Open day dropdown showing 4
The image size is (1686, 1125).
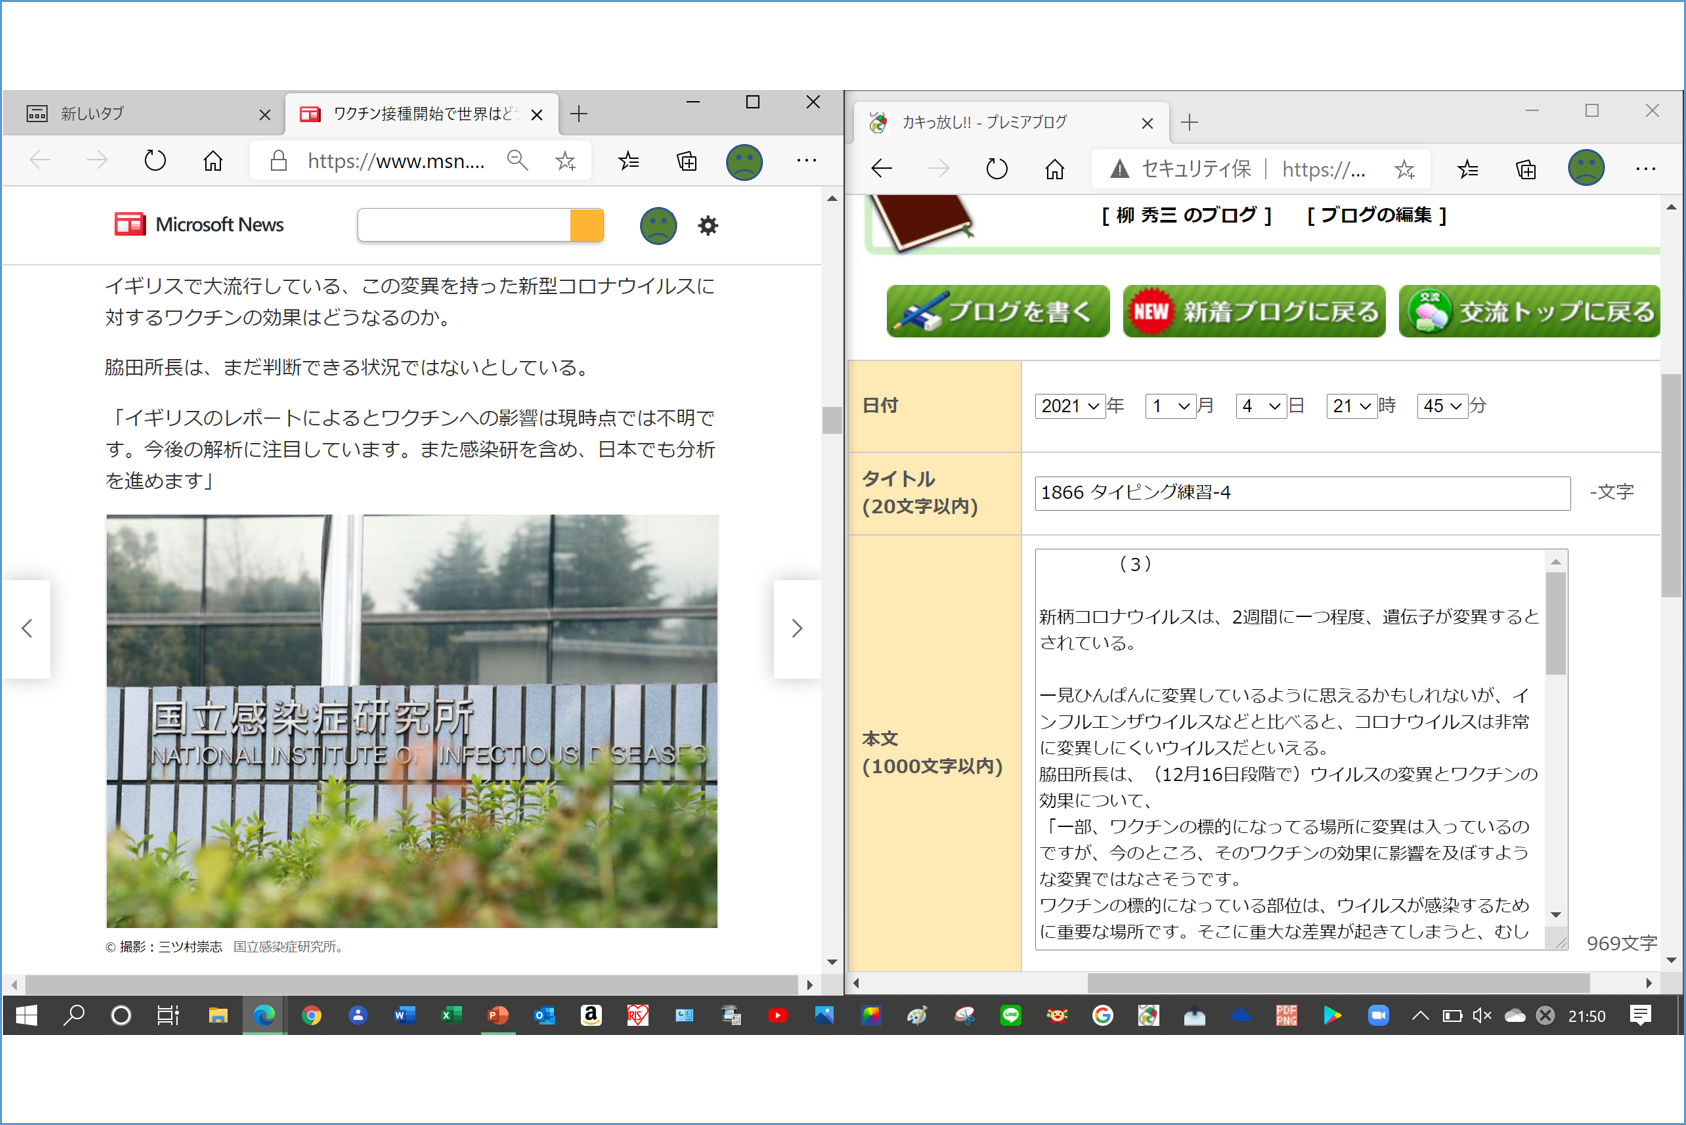point(1260,406)
